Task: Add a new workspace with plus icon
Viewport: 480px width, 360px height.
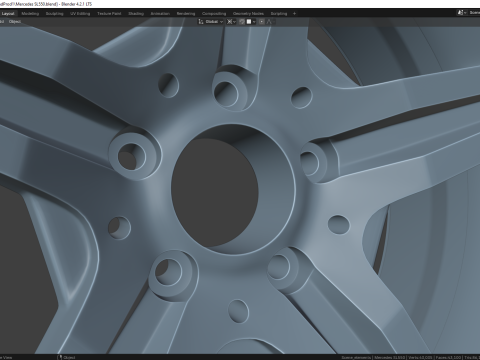Action: pyautogui.click(x=294, y=14)
